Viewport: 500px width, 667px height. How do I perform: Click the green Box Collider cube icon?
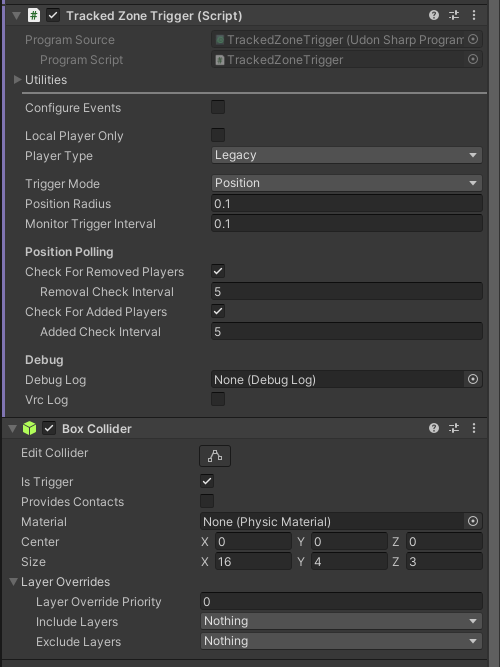pyautogui.click(x=29, y=428)
